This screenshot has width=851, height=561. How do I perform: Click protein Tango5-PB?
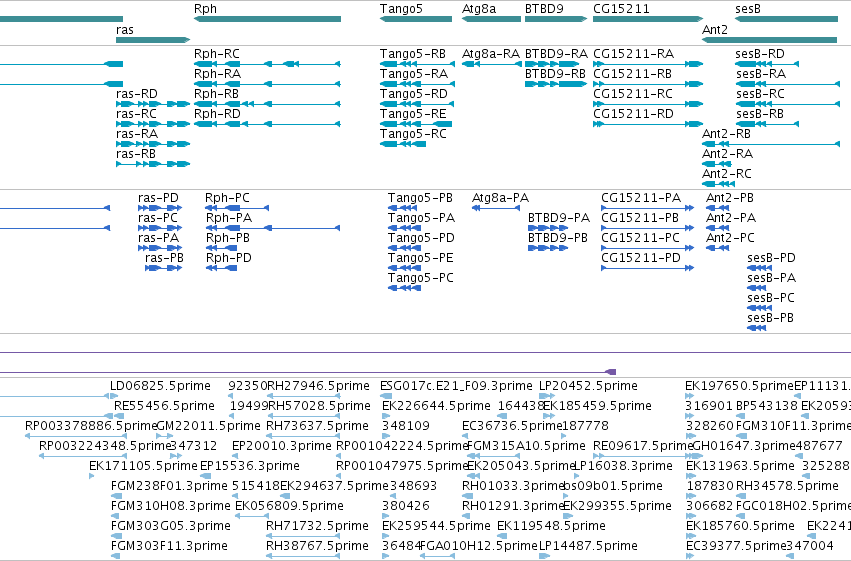pyautogui.click(x=420, y=198)
